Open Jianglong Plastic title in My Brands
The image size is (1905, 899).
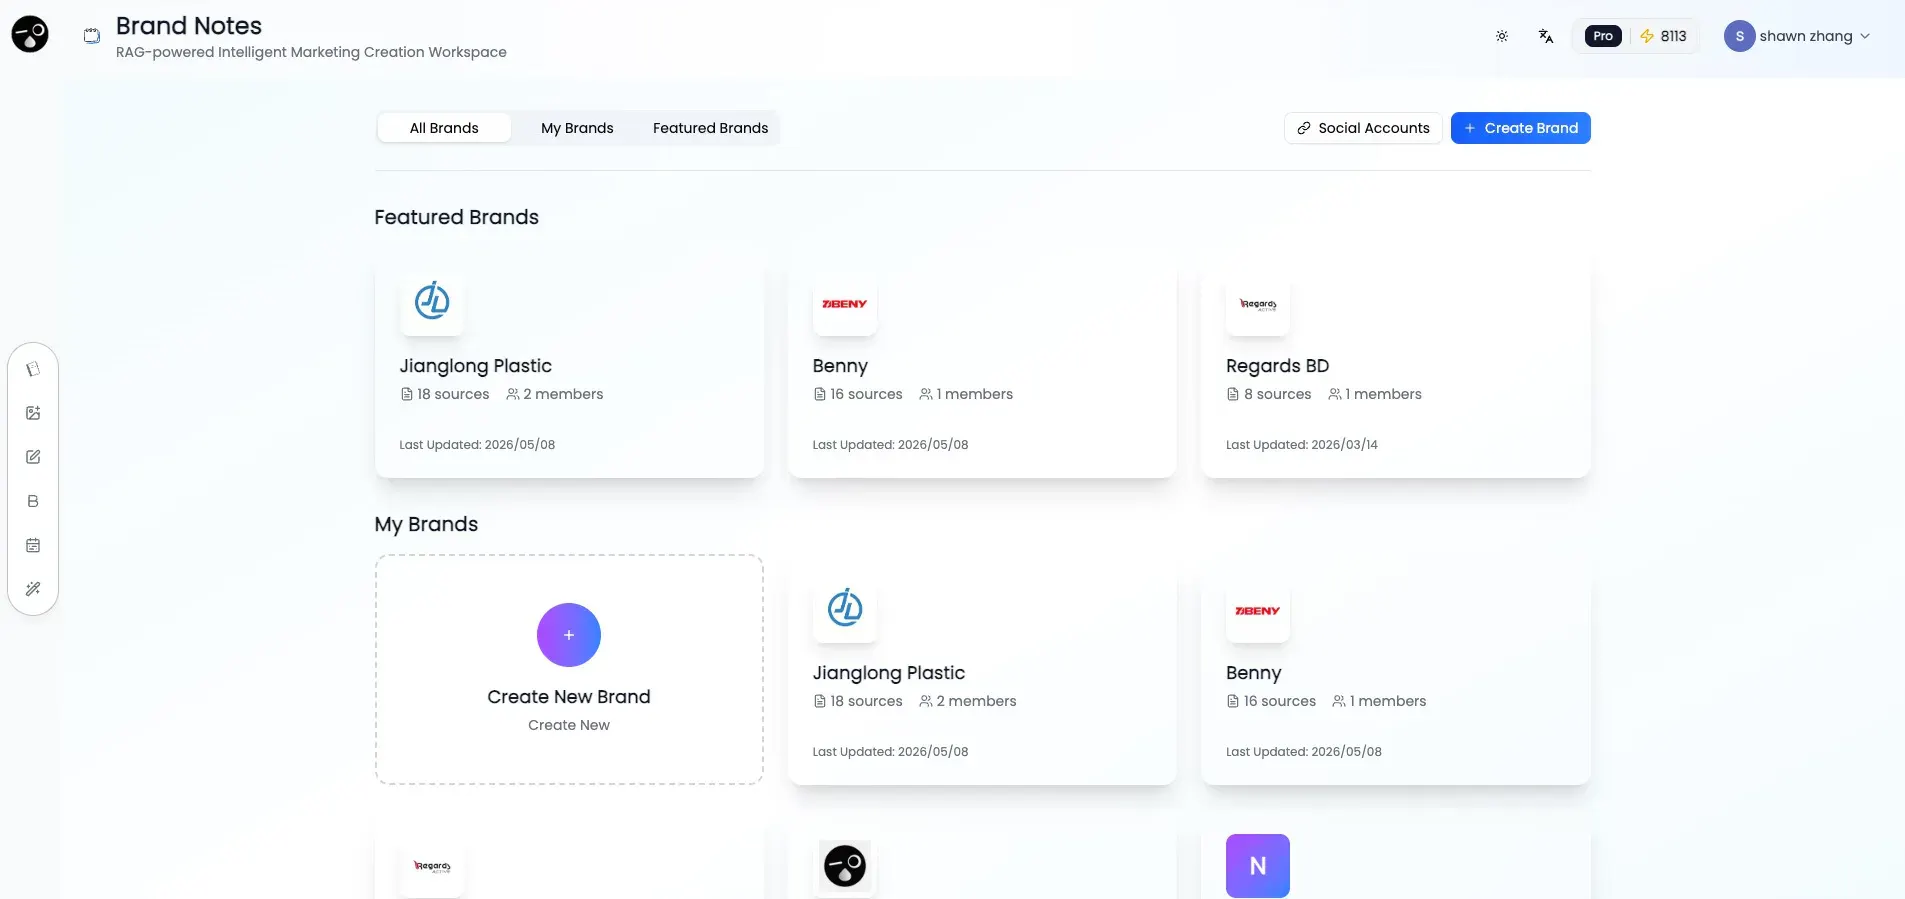(888, 673)
